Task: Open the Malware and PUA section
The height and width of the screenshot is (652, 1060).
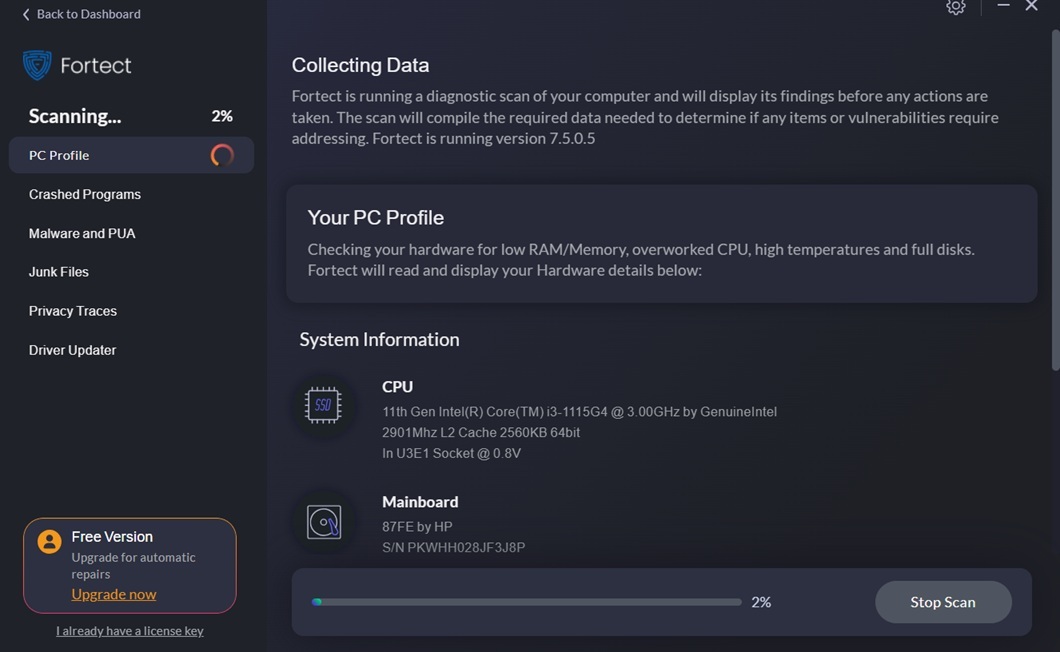Action: tap(82, 233)
